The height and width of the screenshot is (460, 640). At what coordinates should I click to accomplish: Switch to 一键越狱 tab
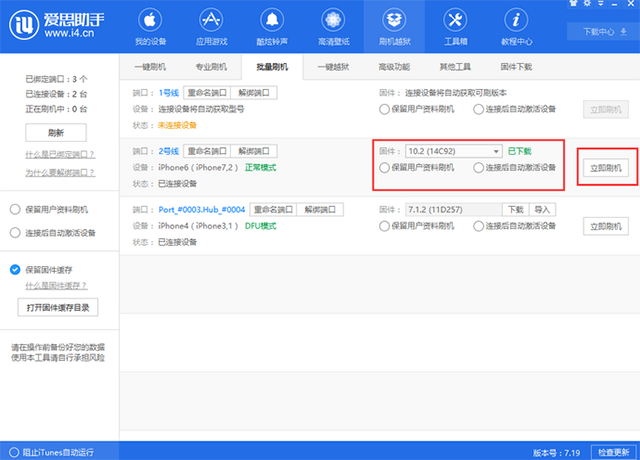[332, 67]
